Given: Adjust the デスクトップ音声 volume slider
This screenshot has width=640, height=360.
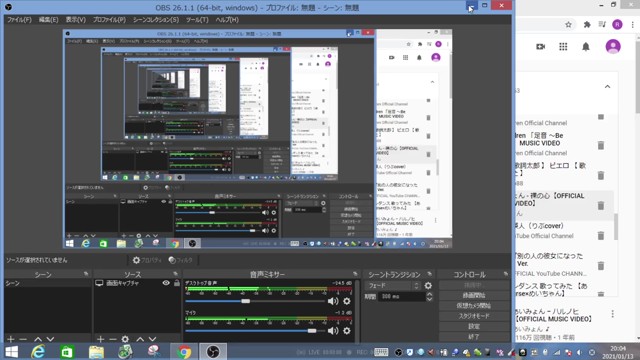Looking at the screenshot, I should coord(245,301).
